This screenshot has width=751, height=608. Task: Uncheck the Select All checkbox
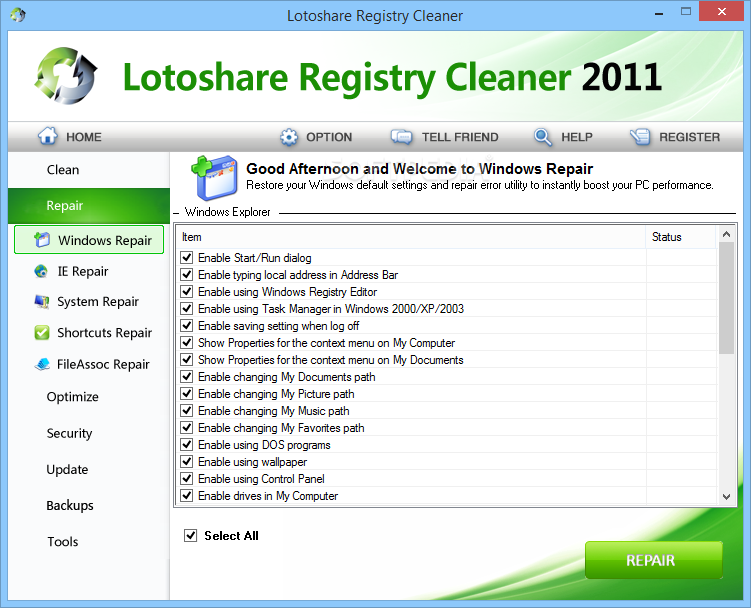coord(191,535)
